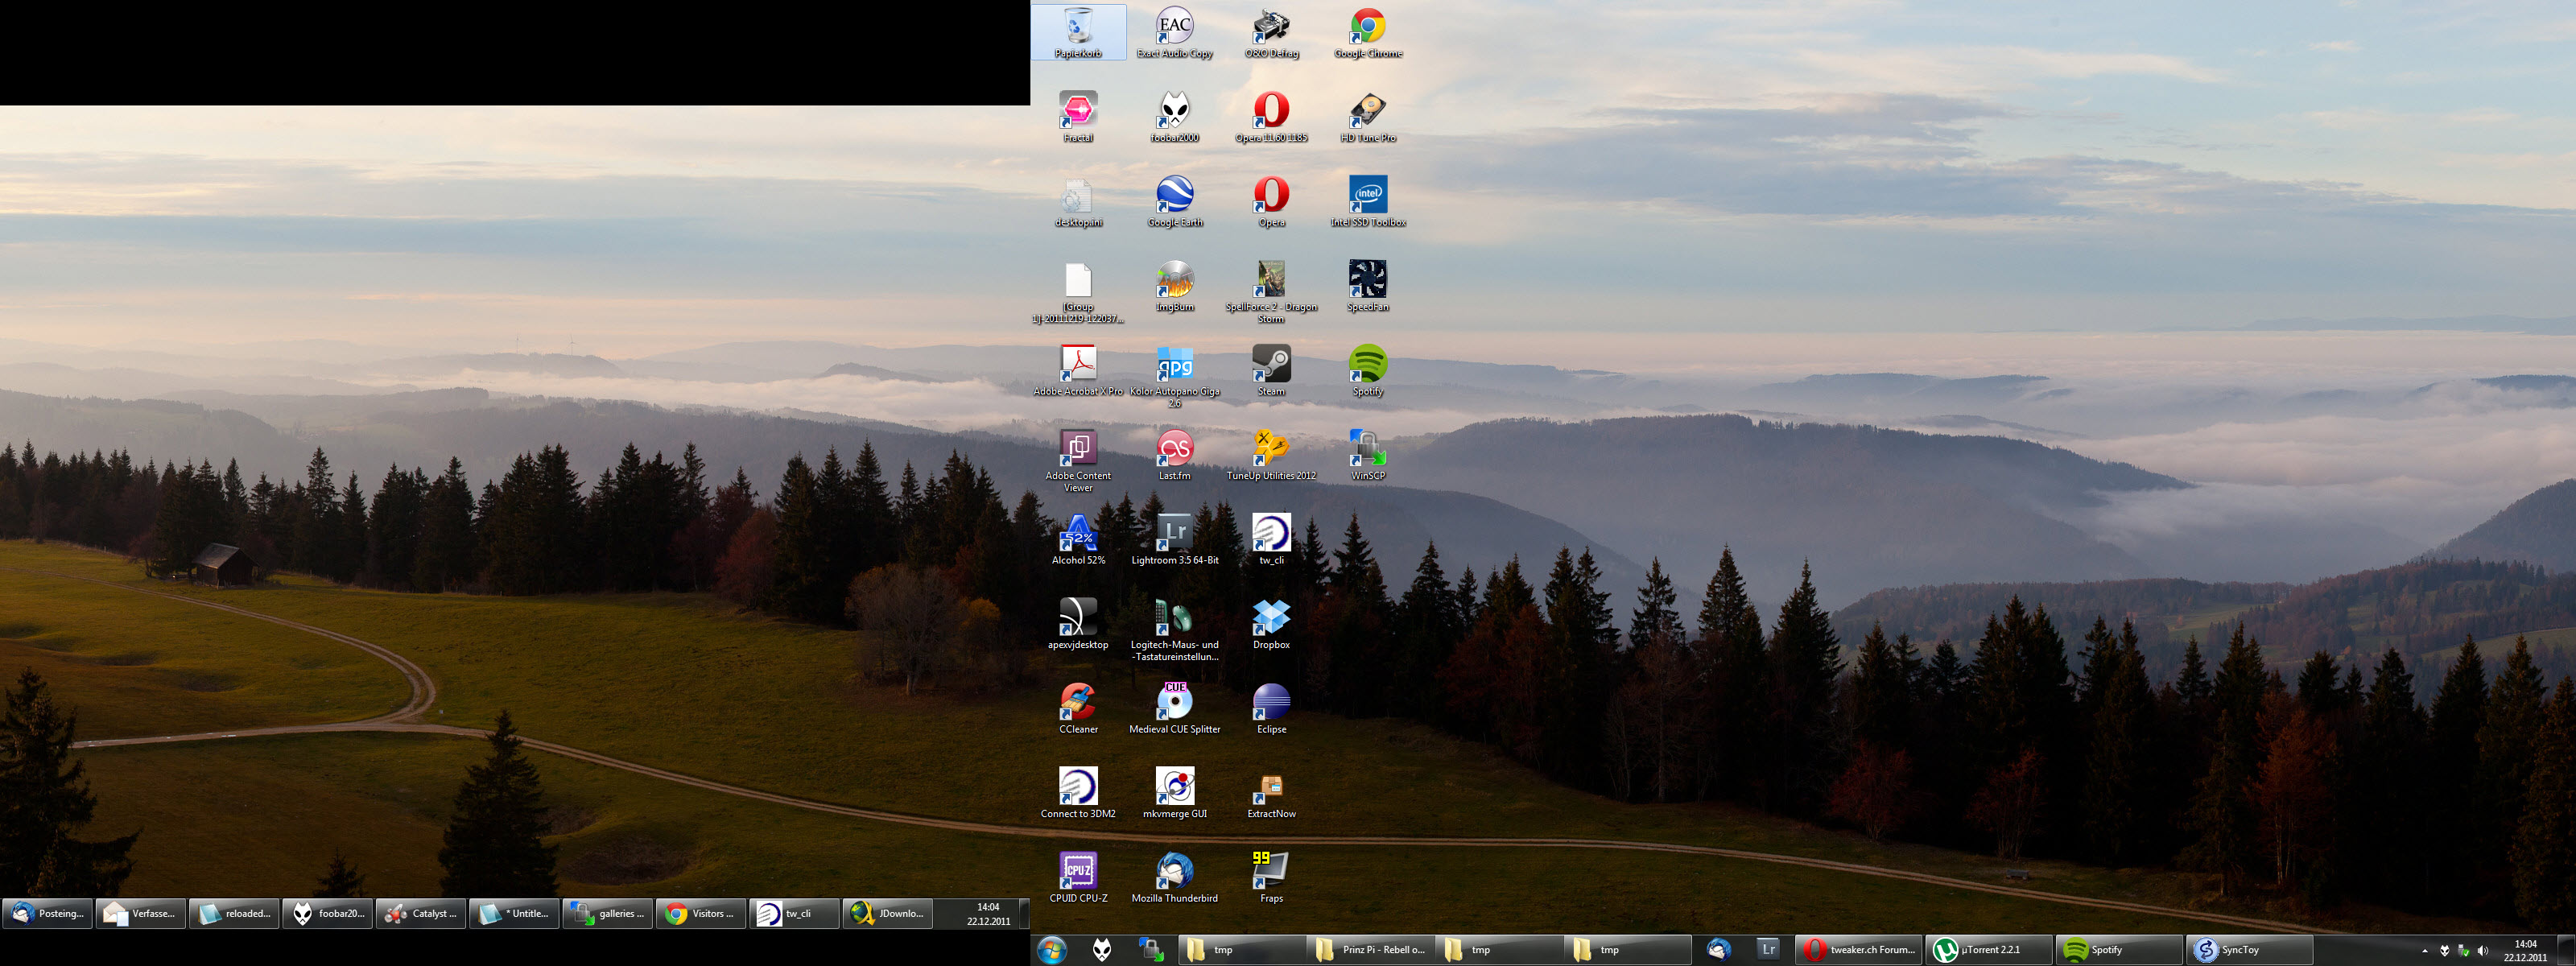
Task: Click the volume speaker tray icon
Action: click(x=2482, y=951)
